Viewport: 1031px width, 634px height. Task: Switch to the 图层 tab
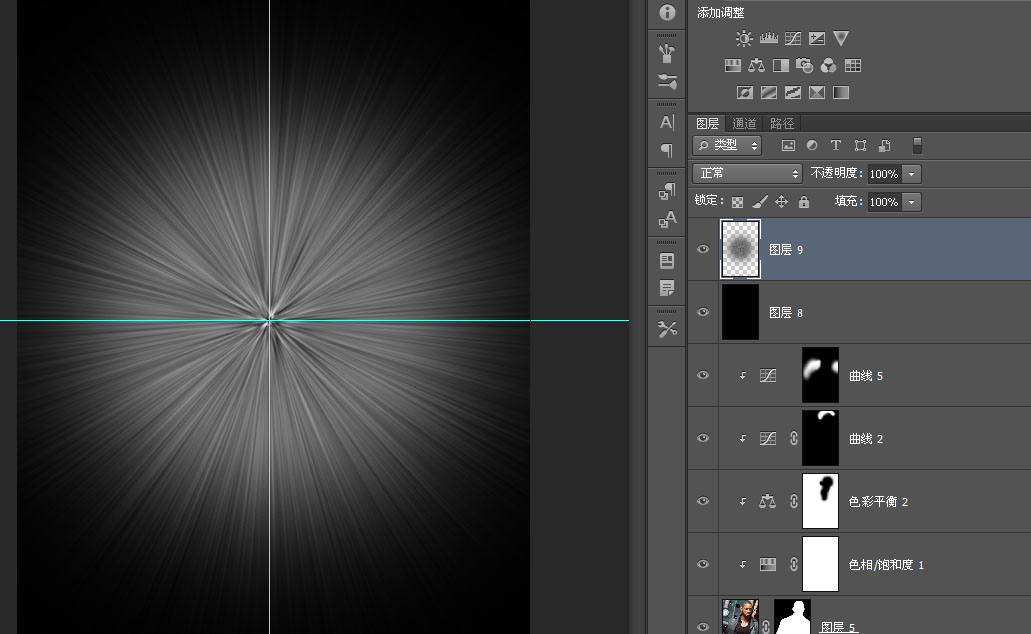click(x=707, y=124)
